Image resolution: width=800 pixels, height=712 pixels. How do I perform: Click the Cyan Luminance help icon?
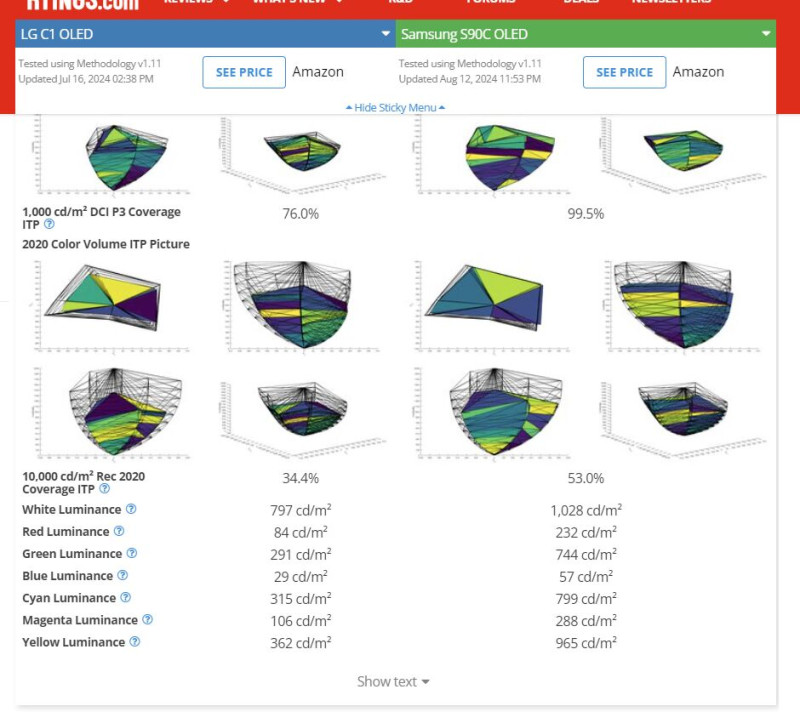click(126, 597)
